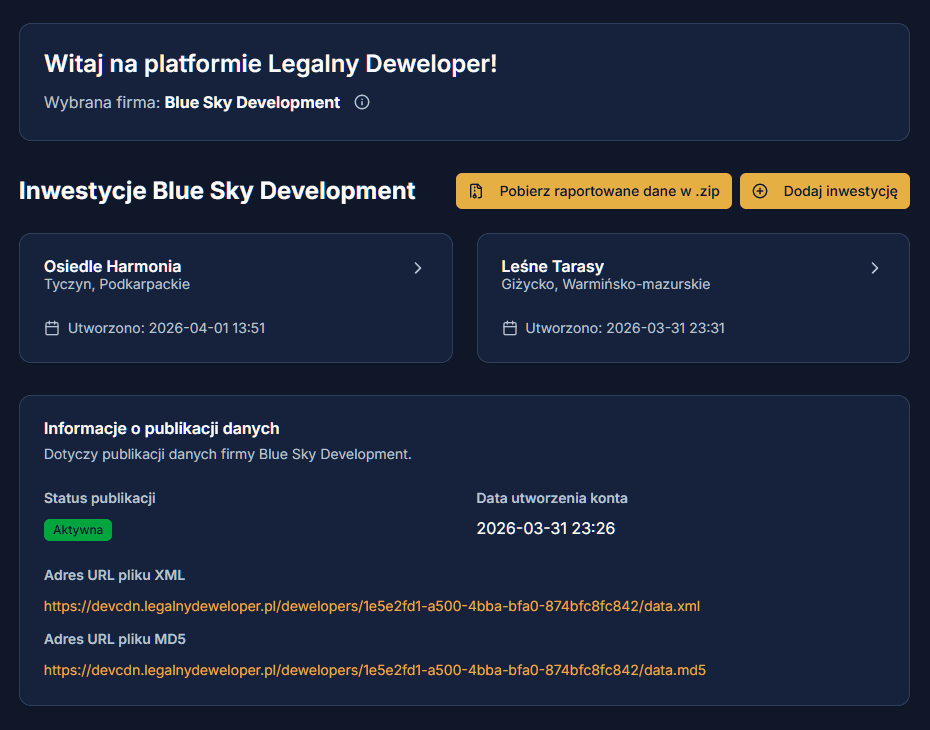
Task: Select the Leśne Tarasy investment title
Action: coord(552,266)
